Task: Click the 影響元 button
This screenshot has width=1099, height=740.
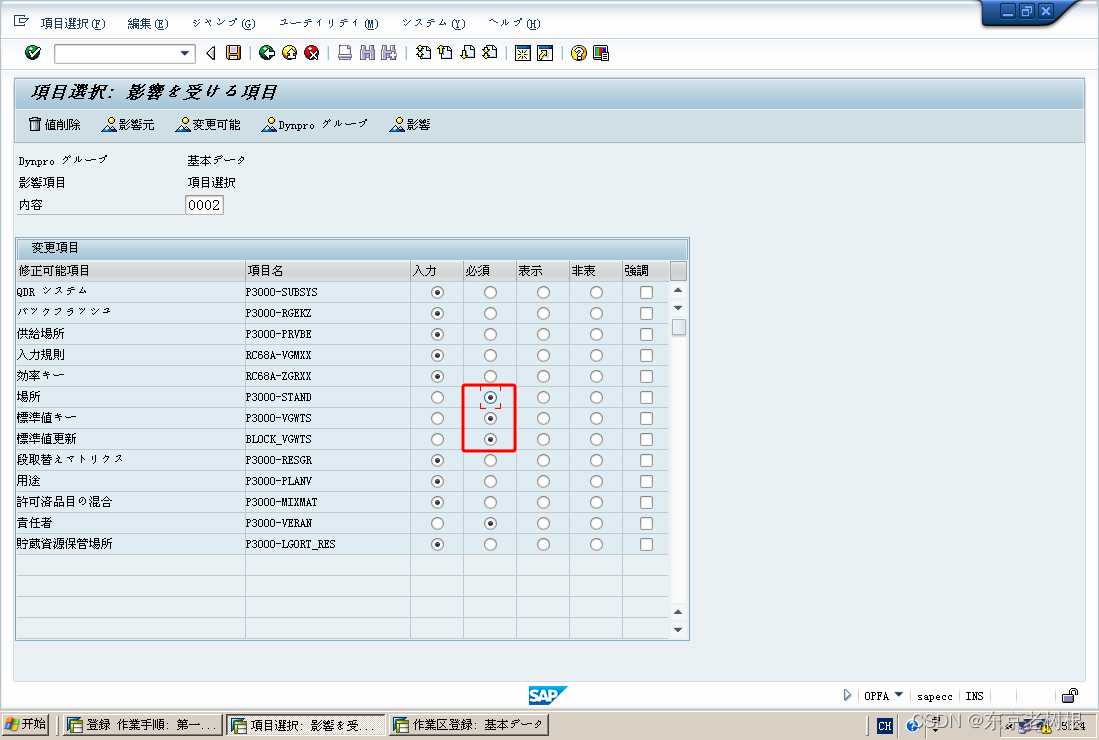Action: click(x=127, y=124)
